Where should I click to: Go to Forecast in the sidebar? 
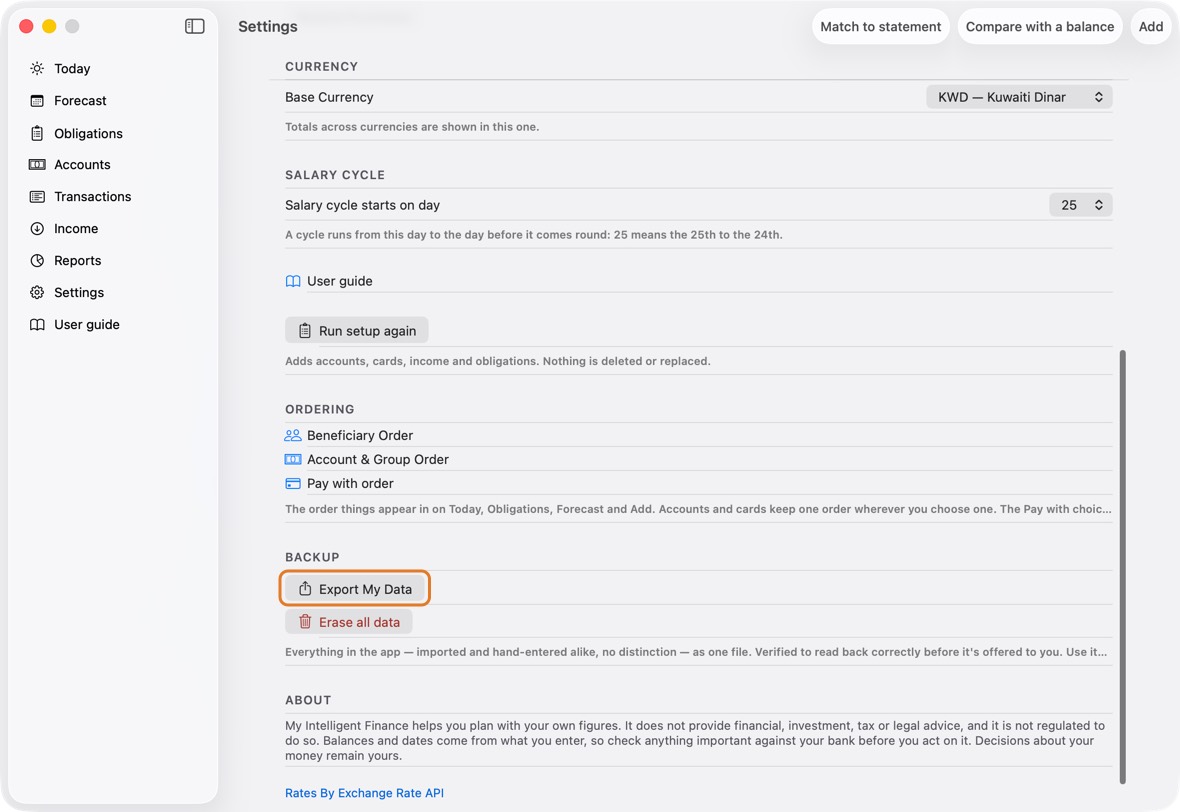[80, 101]
